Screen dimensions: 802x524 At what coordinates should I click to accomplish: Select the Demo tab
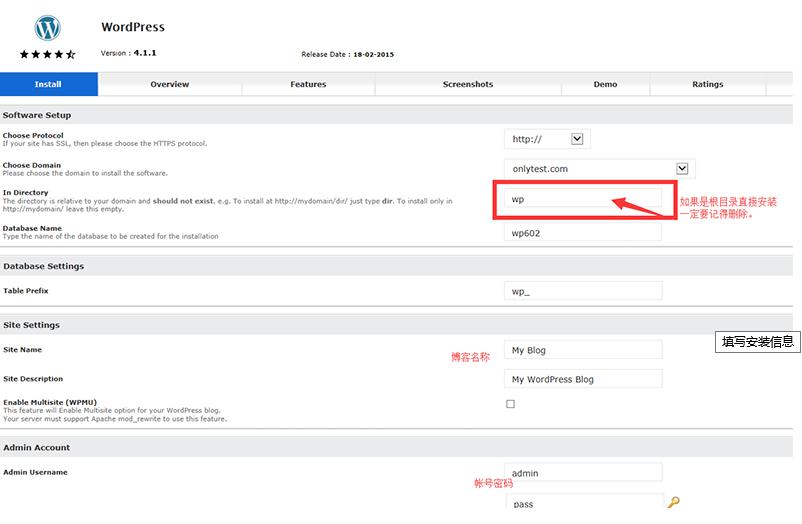(606, 84)
